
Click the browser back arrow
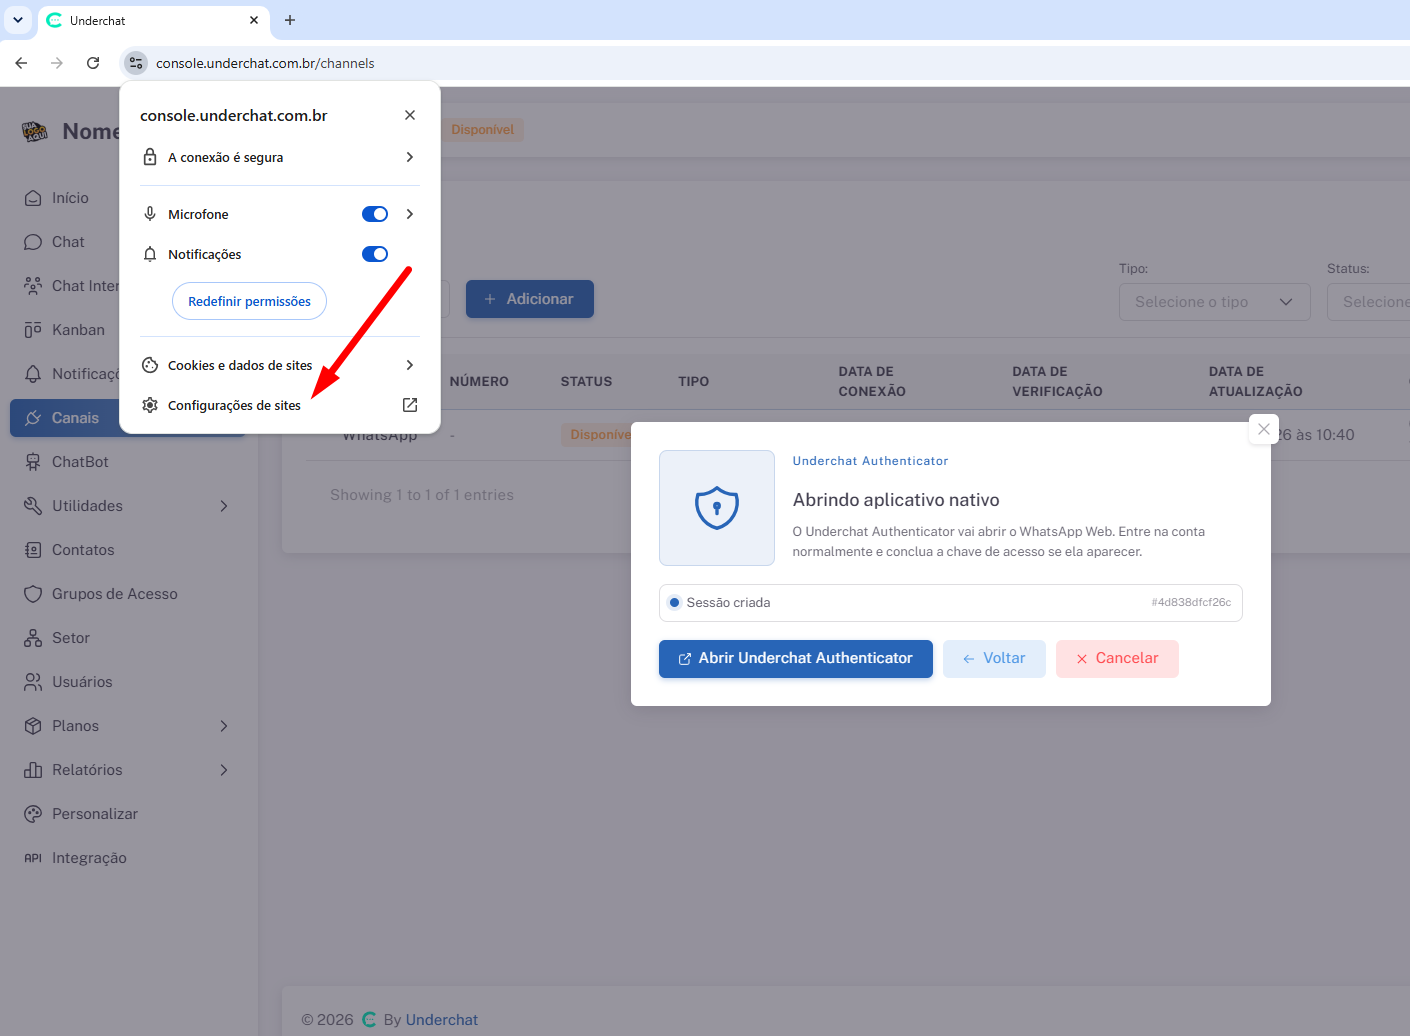tap(21, 63)
